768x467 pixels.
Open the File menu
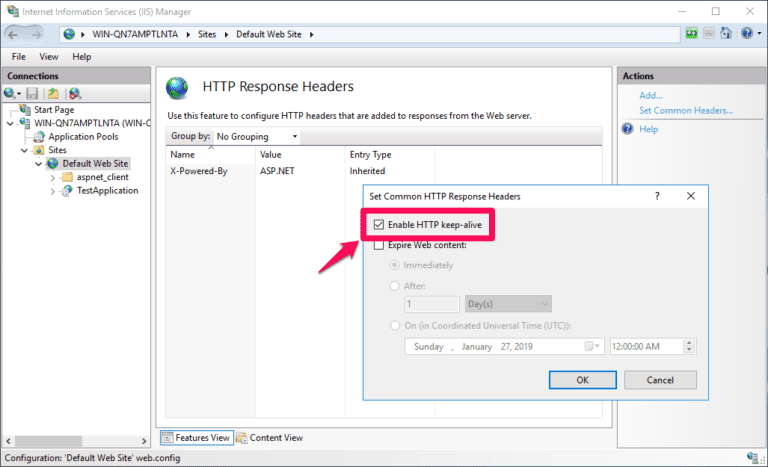19,57
